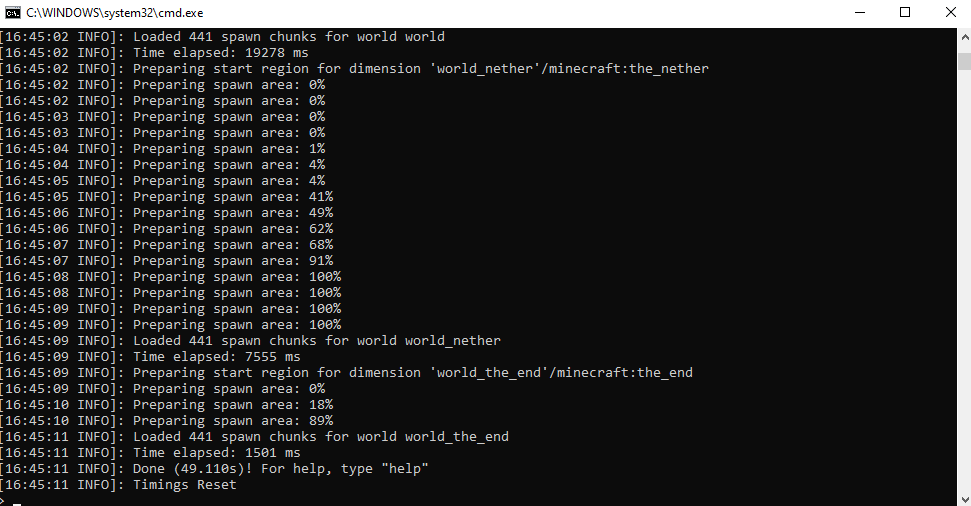Click the 'Done (49.110s)! For help' line
This screenshot has height=506, width=971.
pos(214,469)
